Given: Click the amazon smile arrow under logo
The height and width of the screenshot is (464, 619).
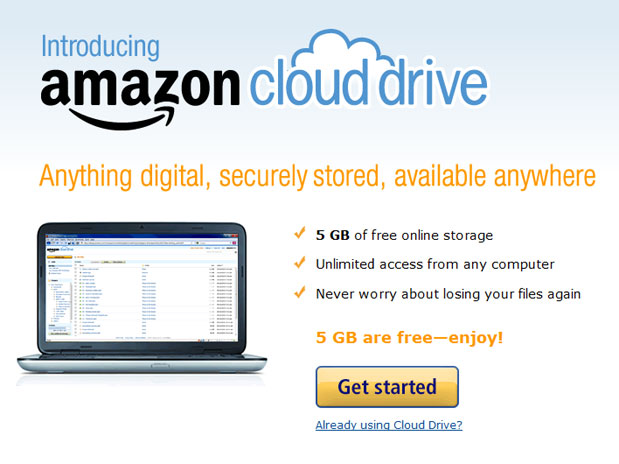Looking at the screenshot, I should pyautogui.click(x=121, y=118).
